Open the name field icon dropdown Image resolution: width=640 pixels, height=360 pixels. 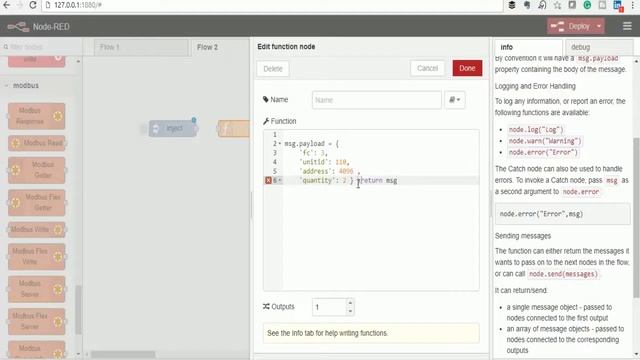(x=455, y=100)
